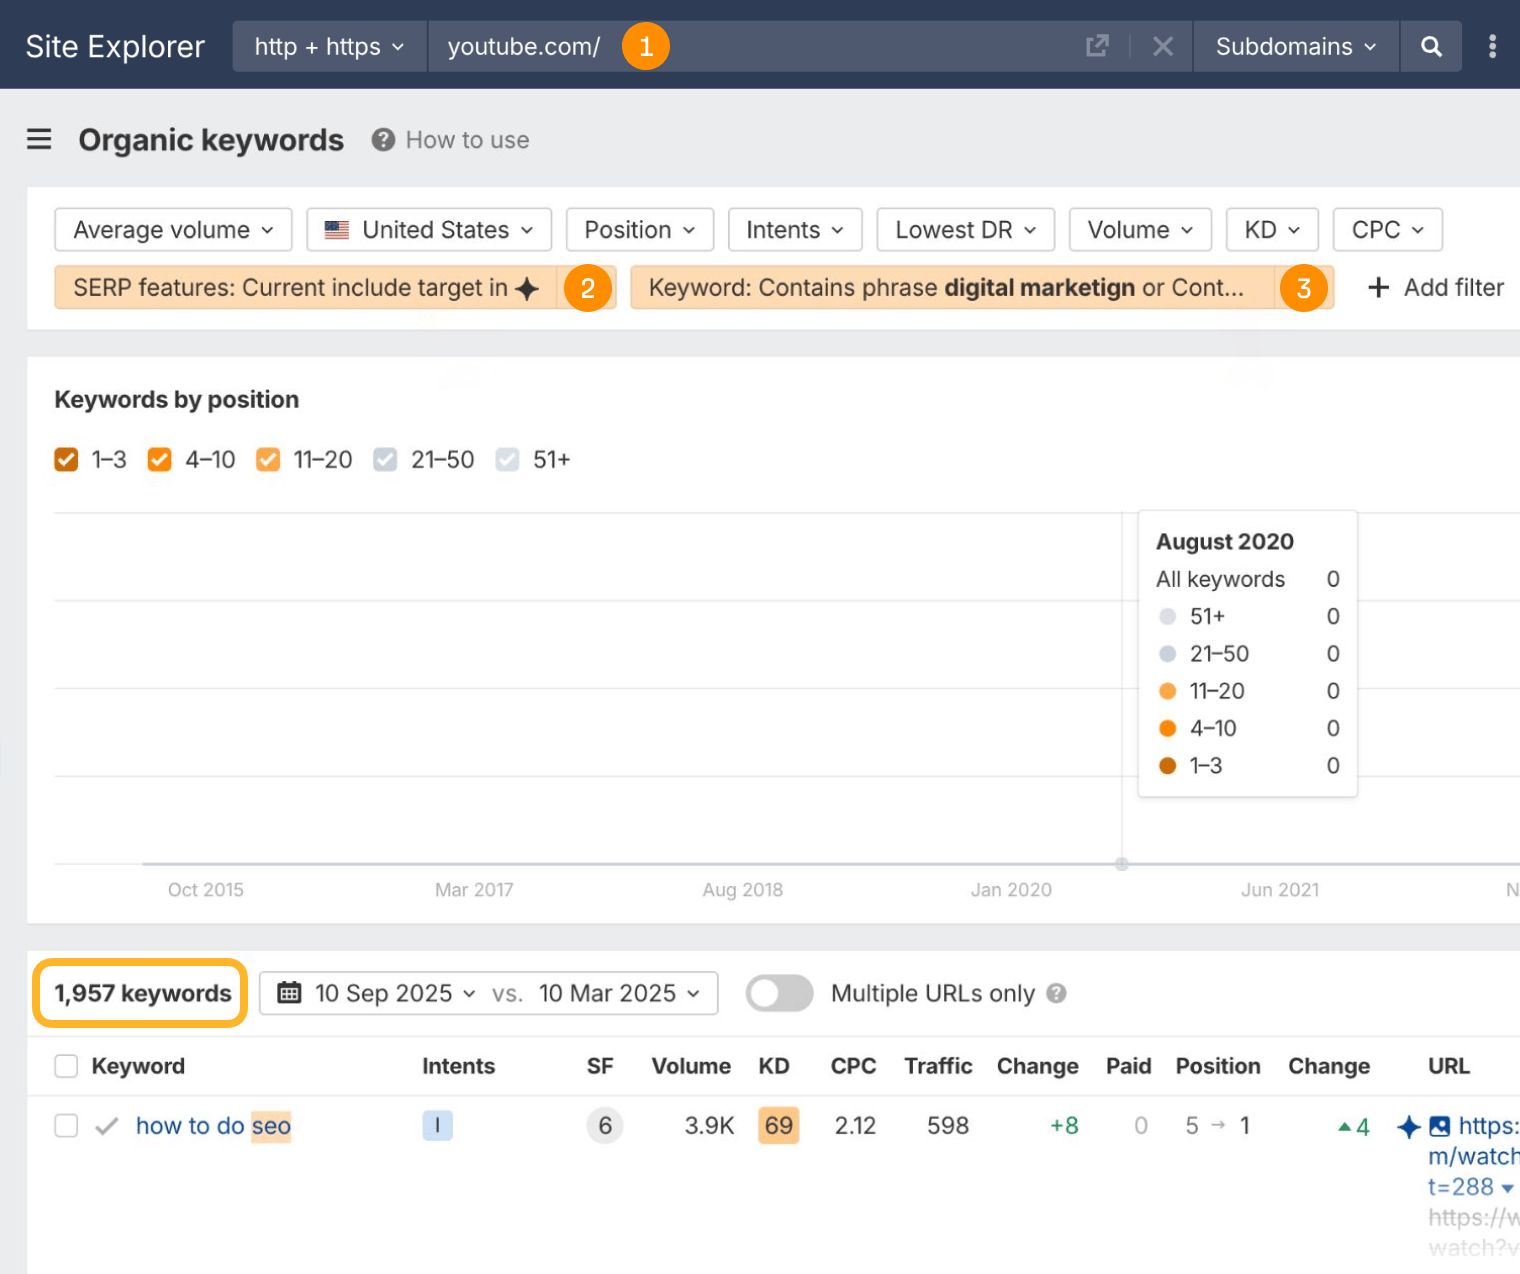1520x1274 pixels.
Task: Open the http + https protocol dropdown
Action: pos(329,46)
